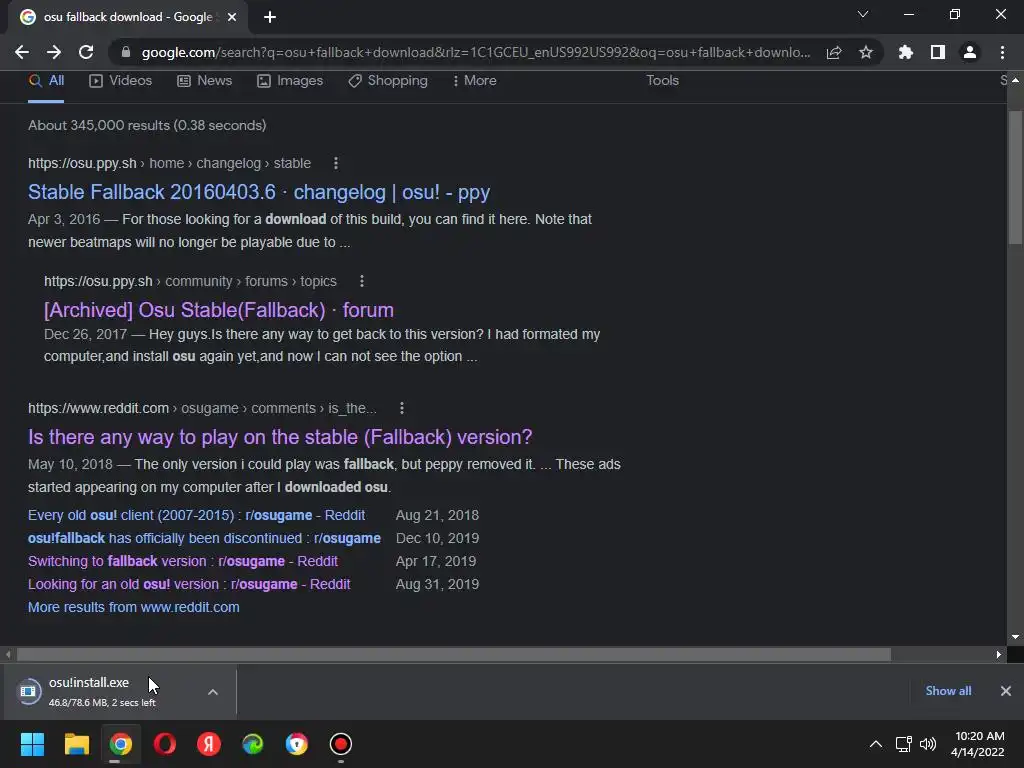1024x768 pixels.
Task: Open the tab search dropdown arrow
Action: (863, 14)
